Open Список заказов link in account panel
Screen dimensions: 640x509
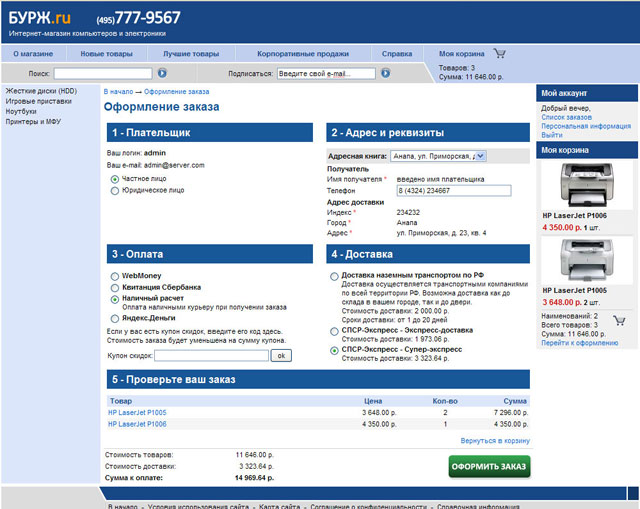566,117
